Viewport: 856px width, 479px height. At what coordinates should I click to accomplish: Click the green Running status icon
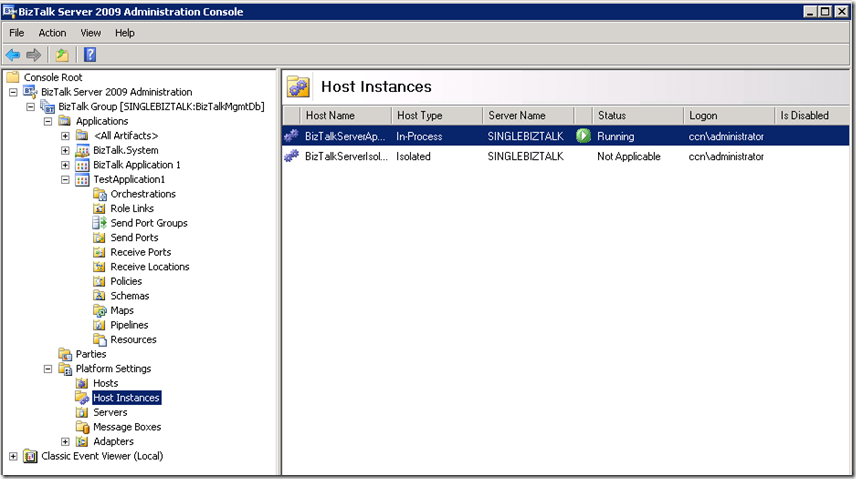[584, 135]
